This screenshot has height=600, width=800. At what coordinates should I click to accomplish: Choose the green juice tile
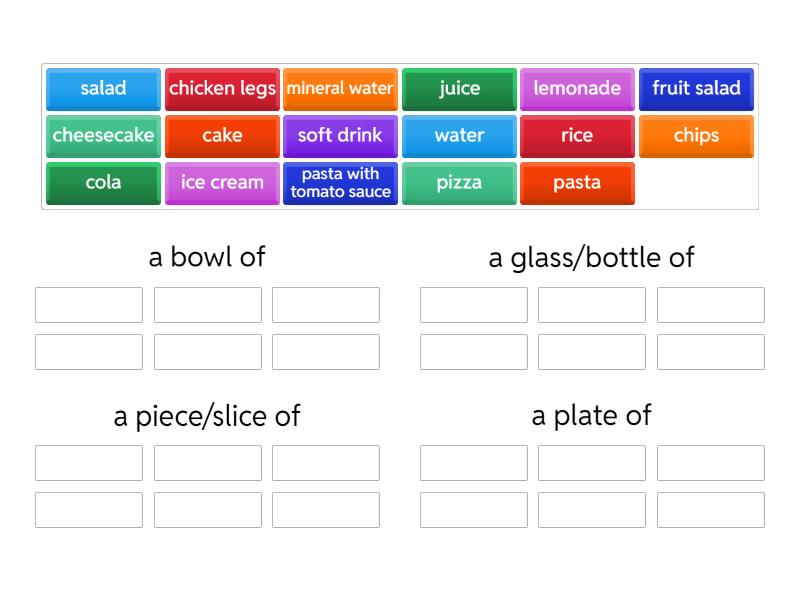459,89
